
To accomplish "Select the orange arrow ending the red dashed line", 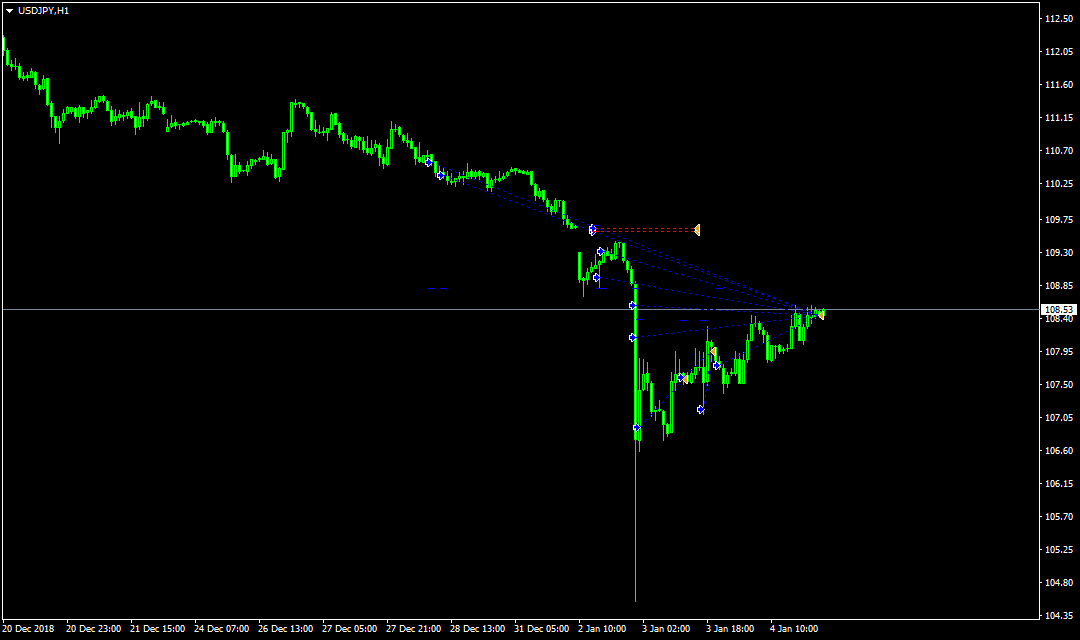I will (x=697, y=230).
